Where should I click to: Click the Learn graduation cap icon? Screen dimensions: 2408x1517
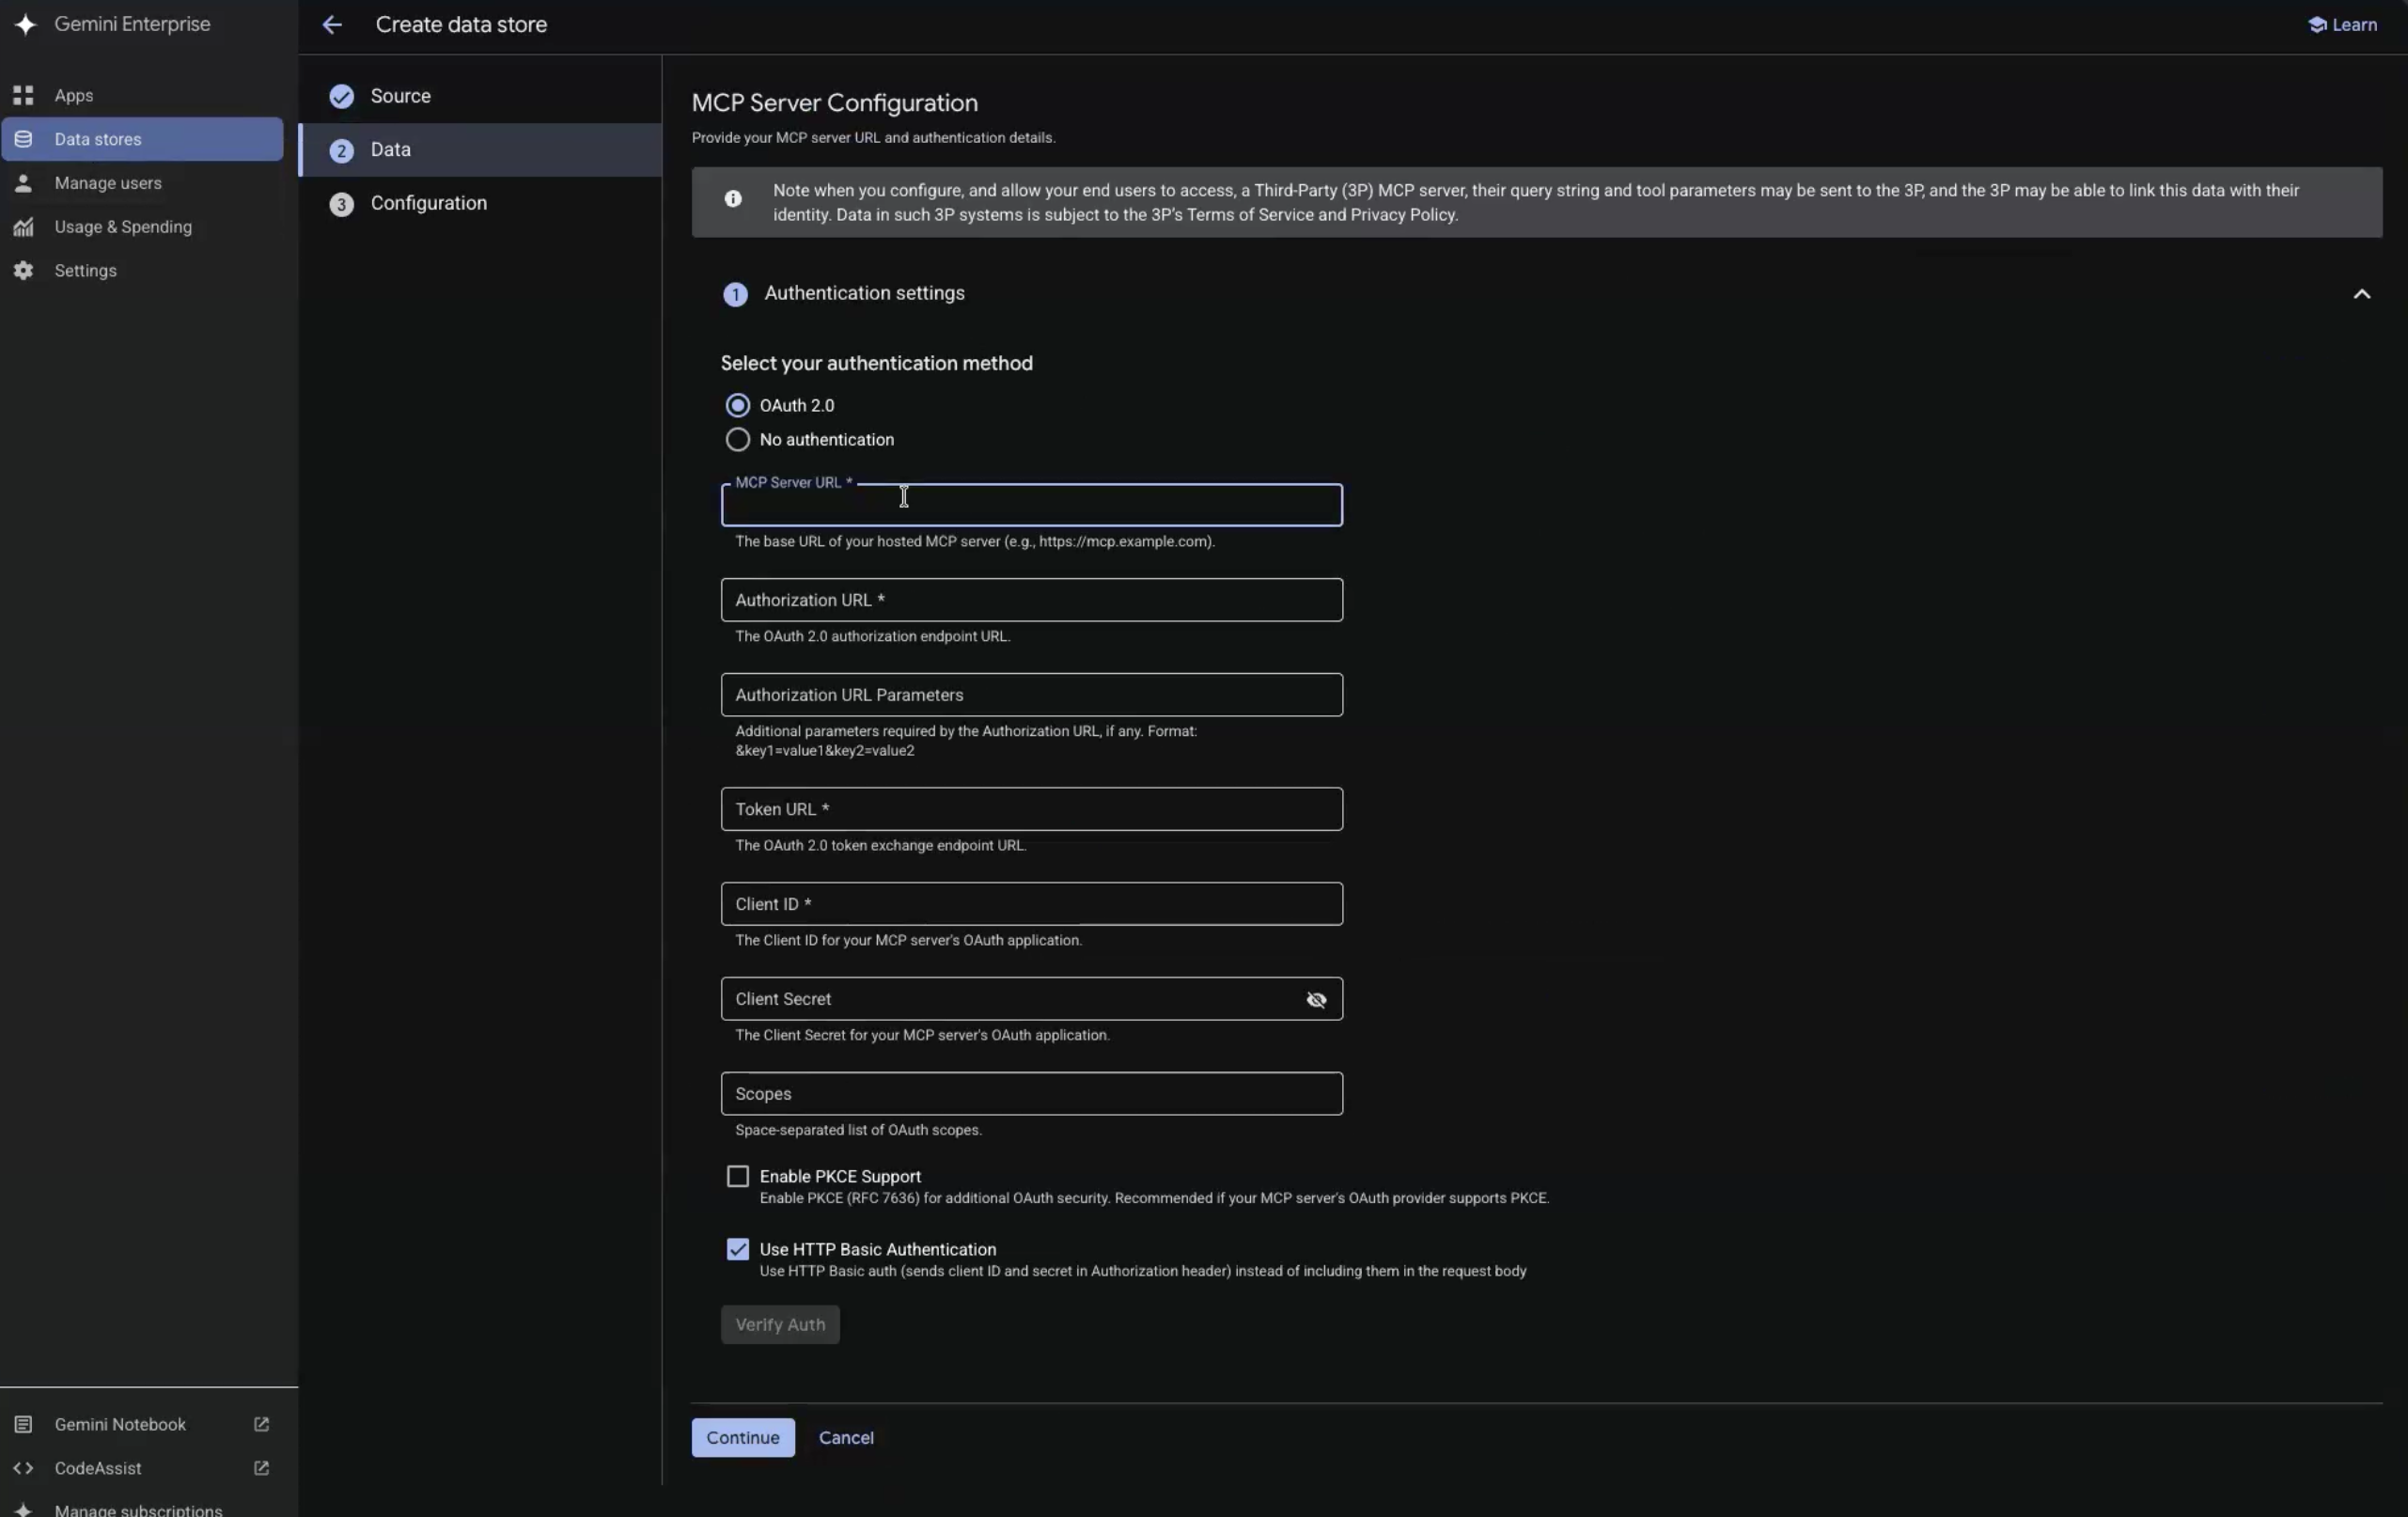pos(2316,25)
